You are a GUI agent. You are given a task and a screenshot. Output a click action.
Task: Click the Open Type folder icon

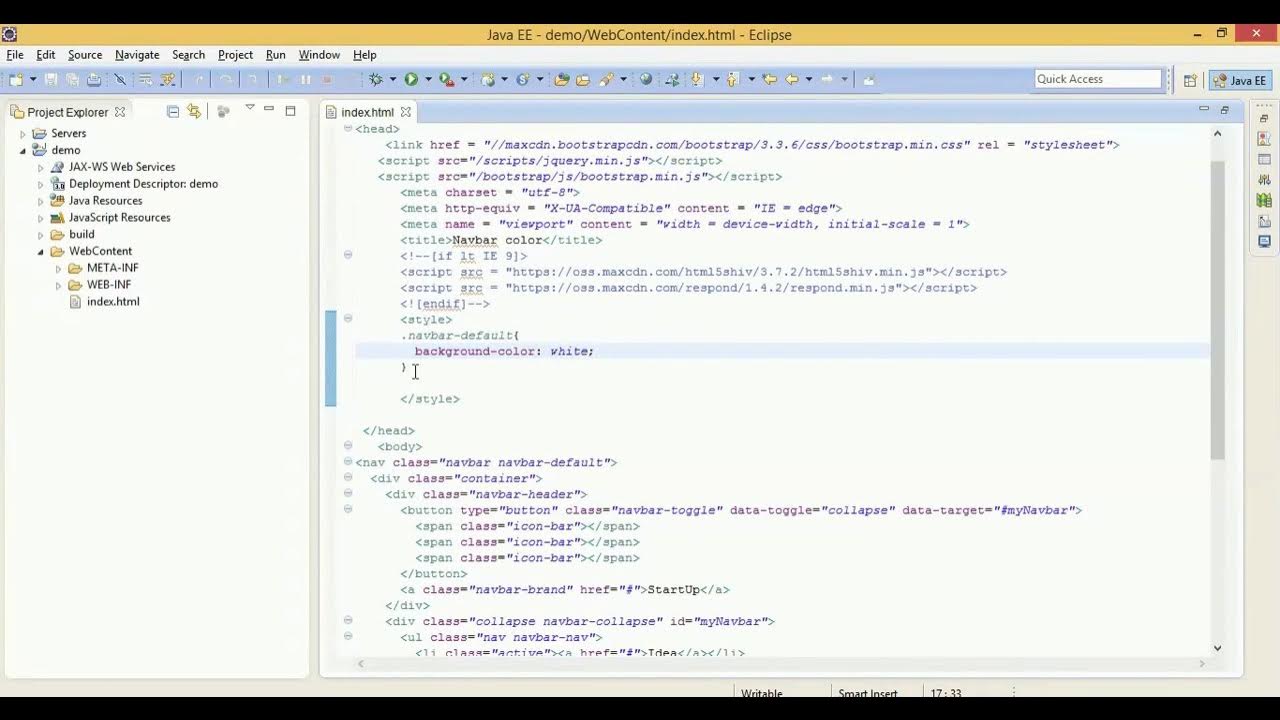pyautogui.click(x=561, y=79)
